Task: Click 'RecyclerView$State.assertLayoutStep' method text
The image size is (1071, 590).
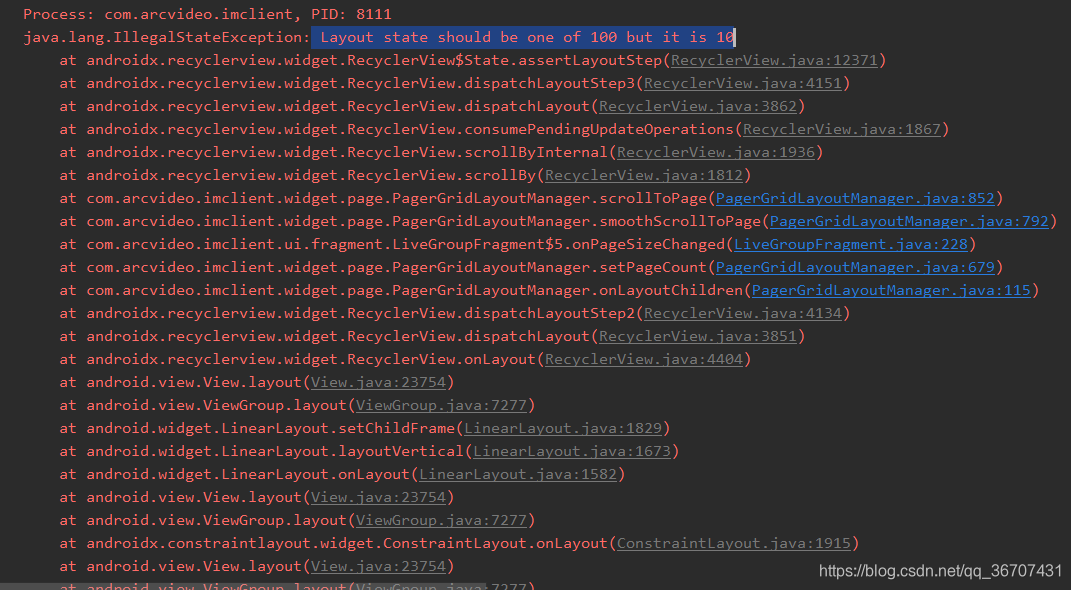Action: (504, 60)
